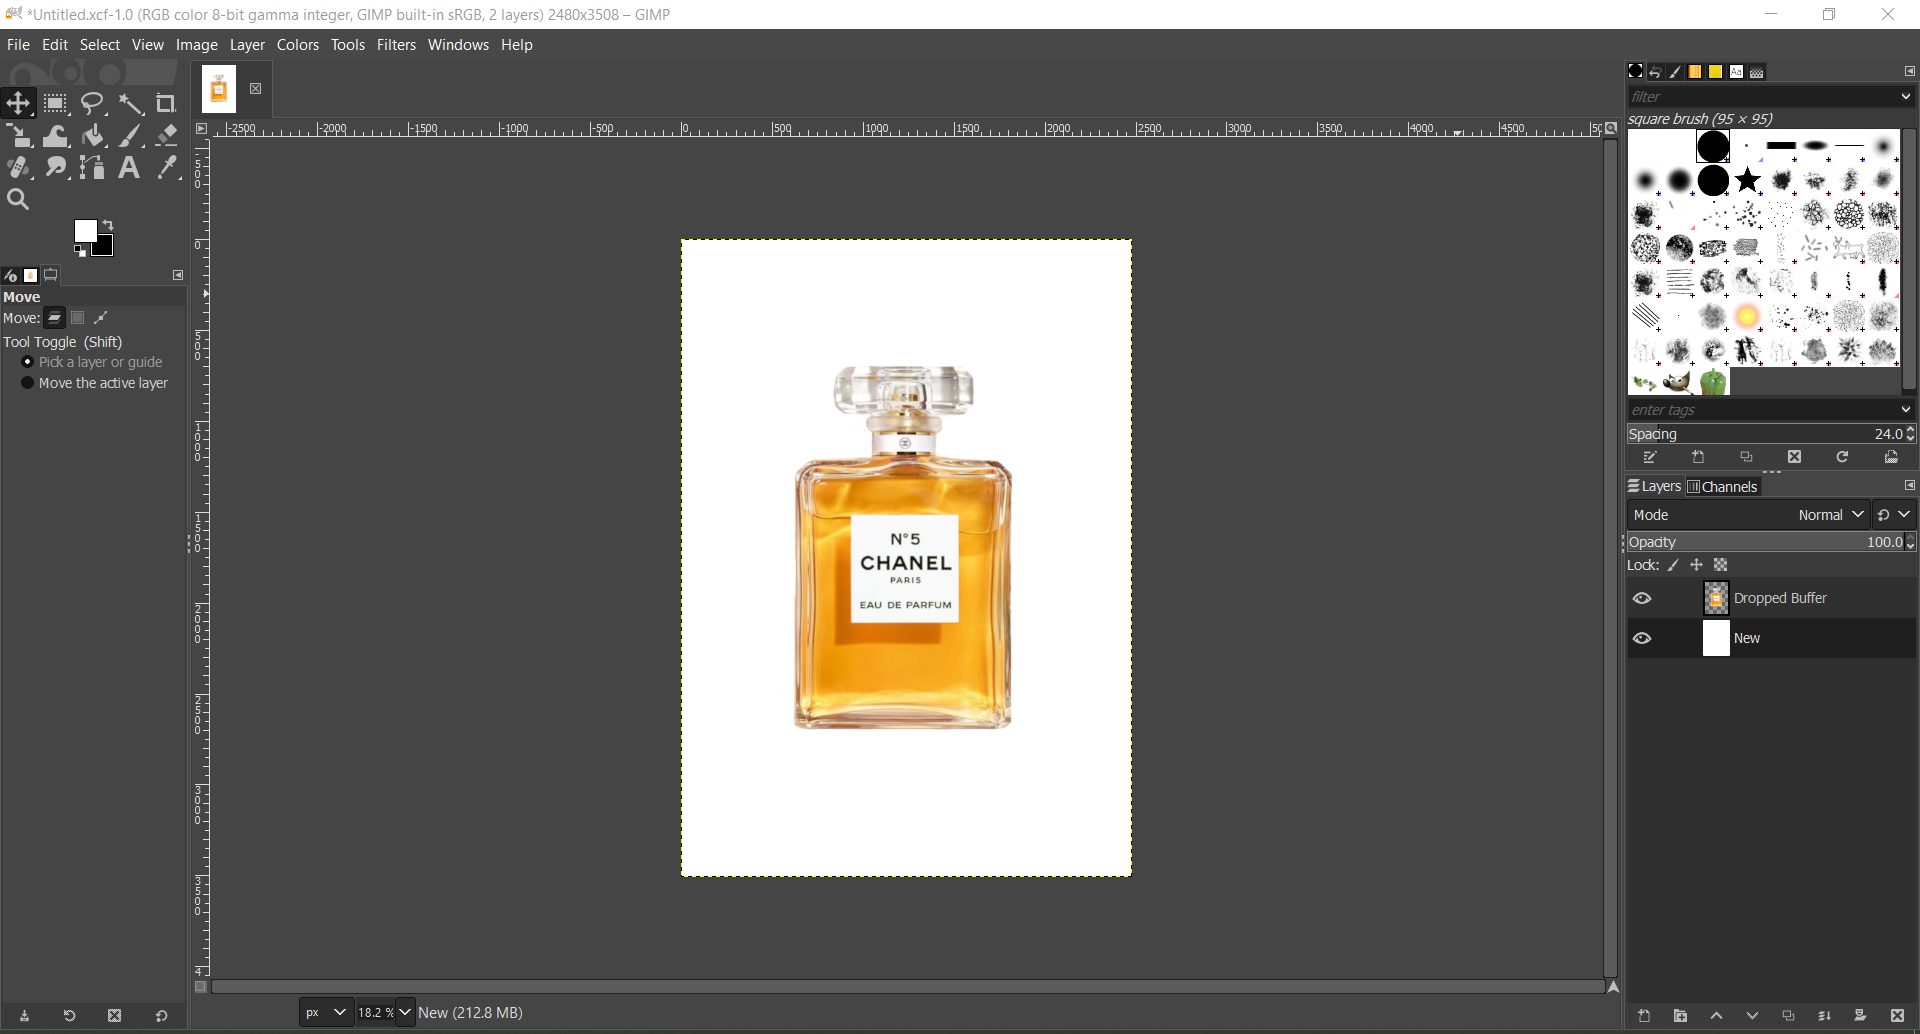Lower the selected layer
The width and height of the screenshot is (1920, 1034).
(1753, 1017)
